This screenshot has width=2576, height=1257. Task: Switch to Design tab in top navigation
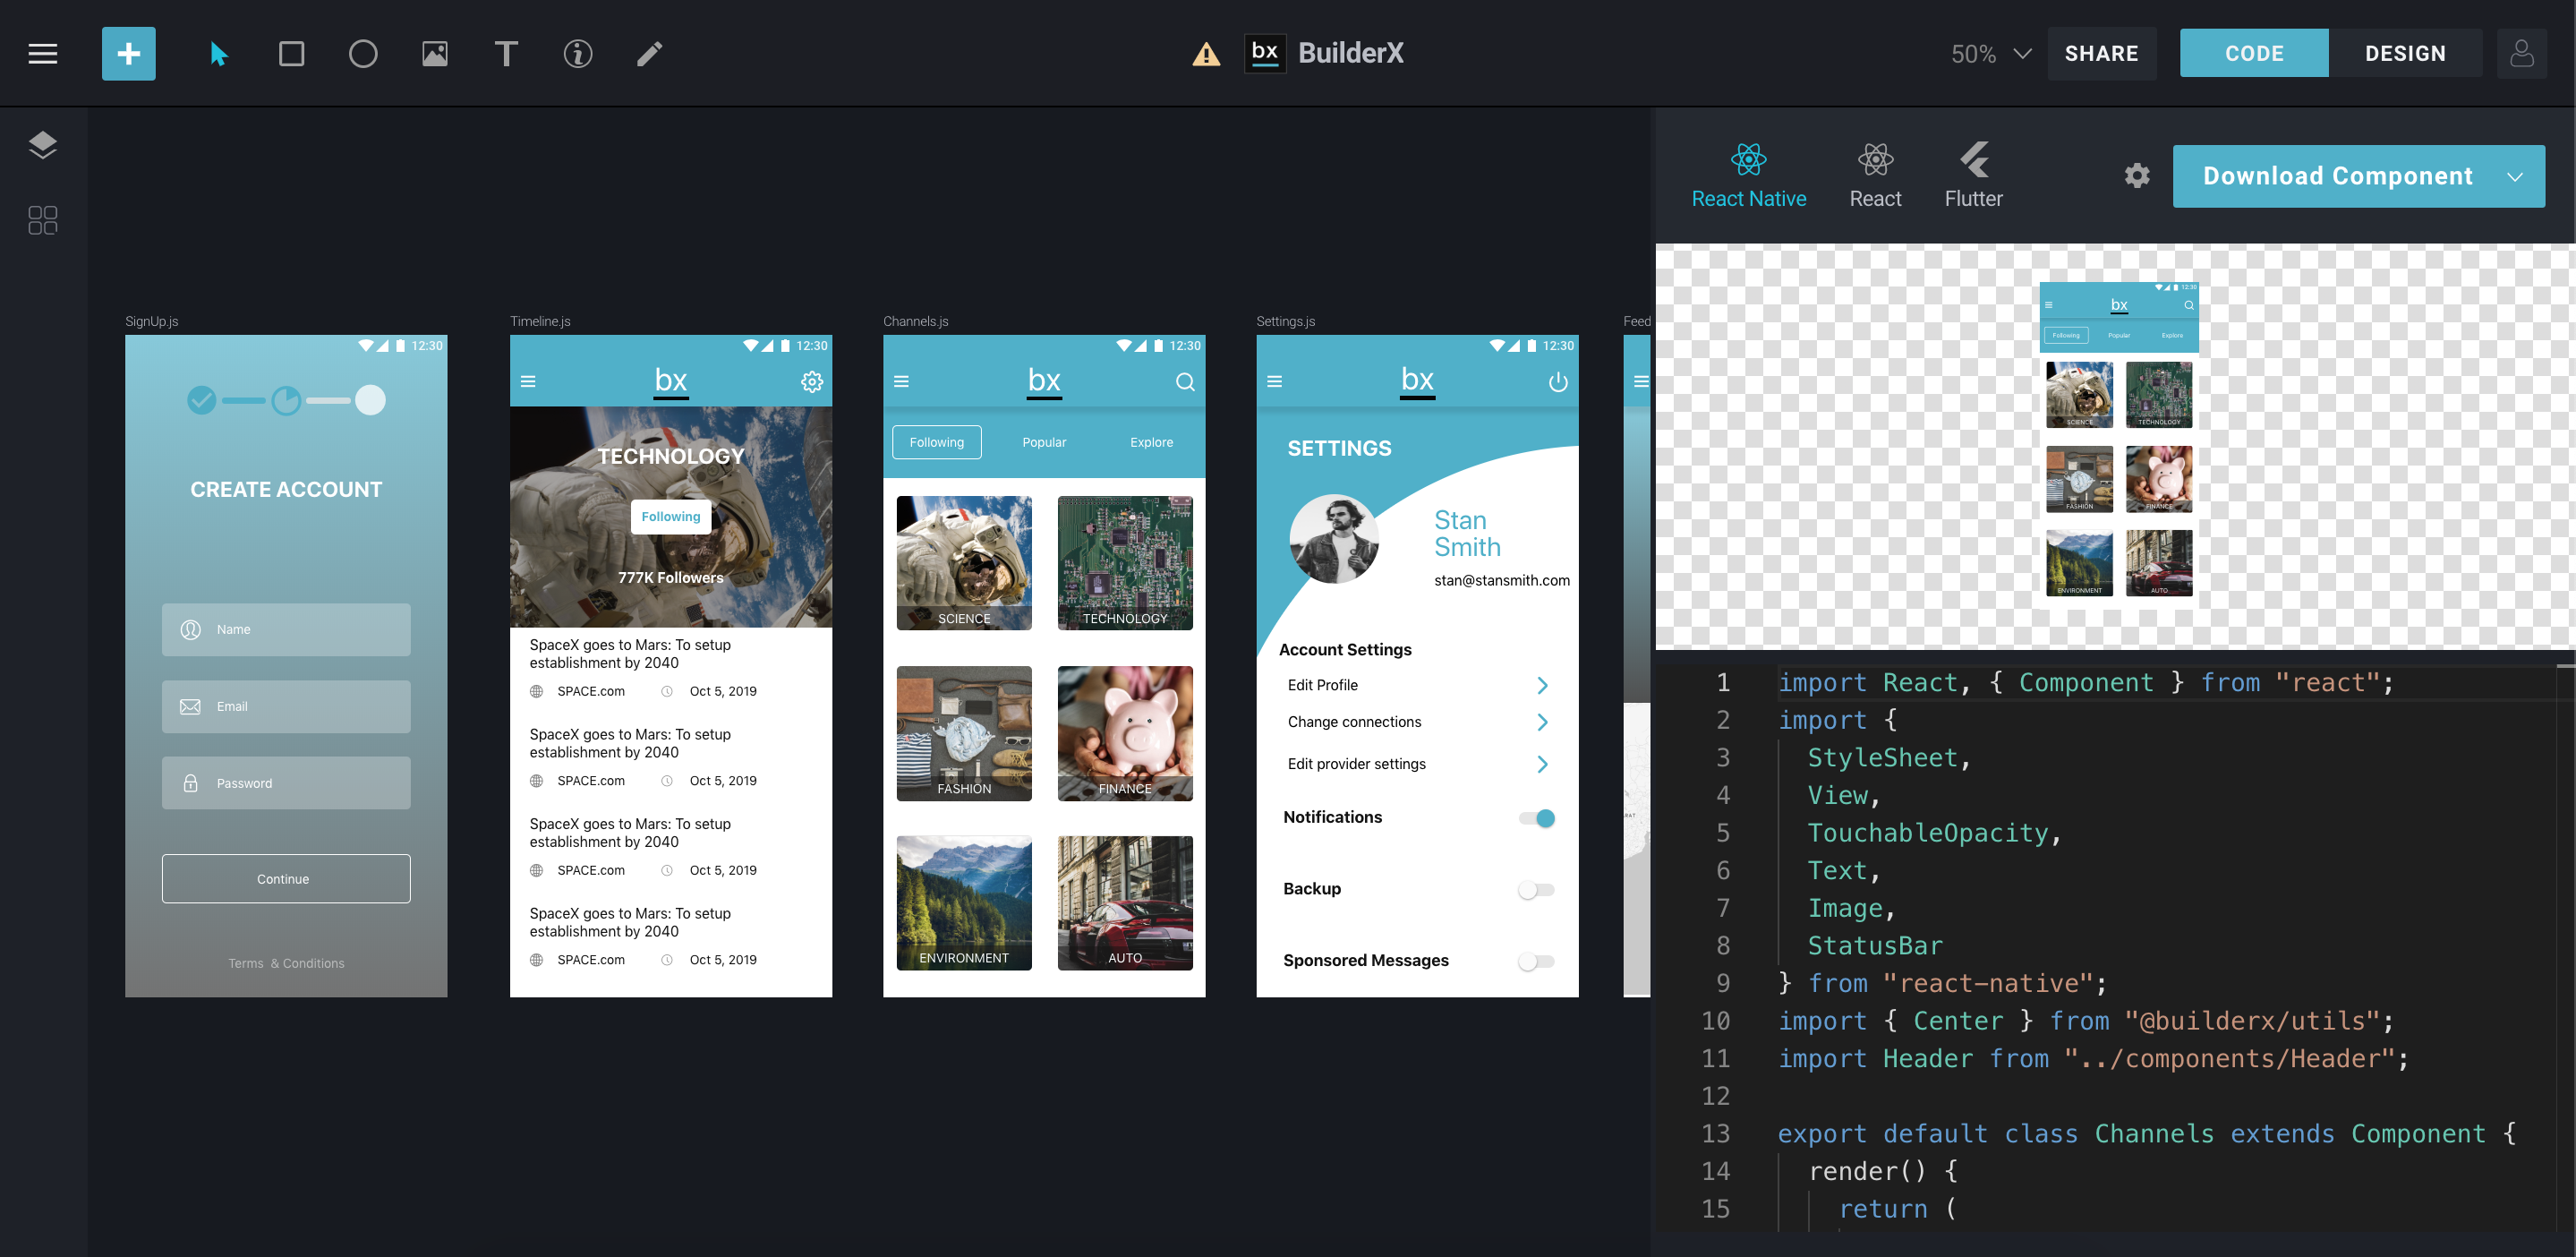[x=2405, y=53]
